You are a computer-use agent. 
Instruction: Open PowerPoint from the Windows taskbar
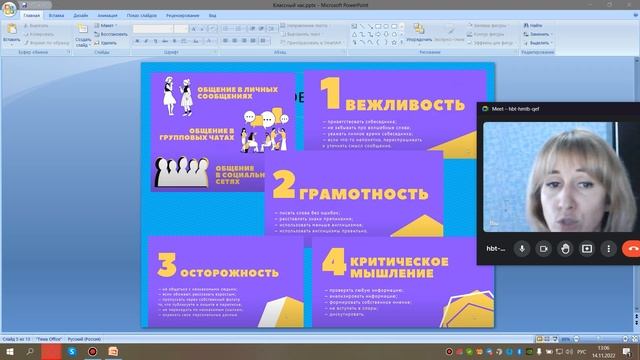click(x=113, y=351)
